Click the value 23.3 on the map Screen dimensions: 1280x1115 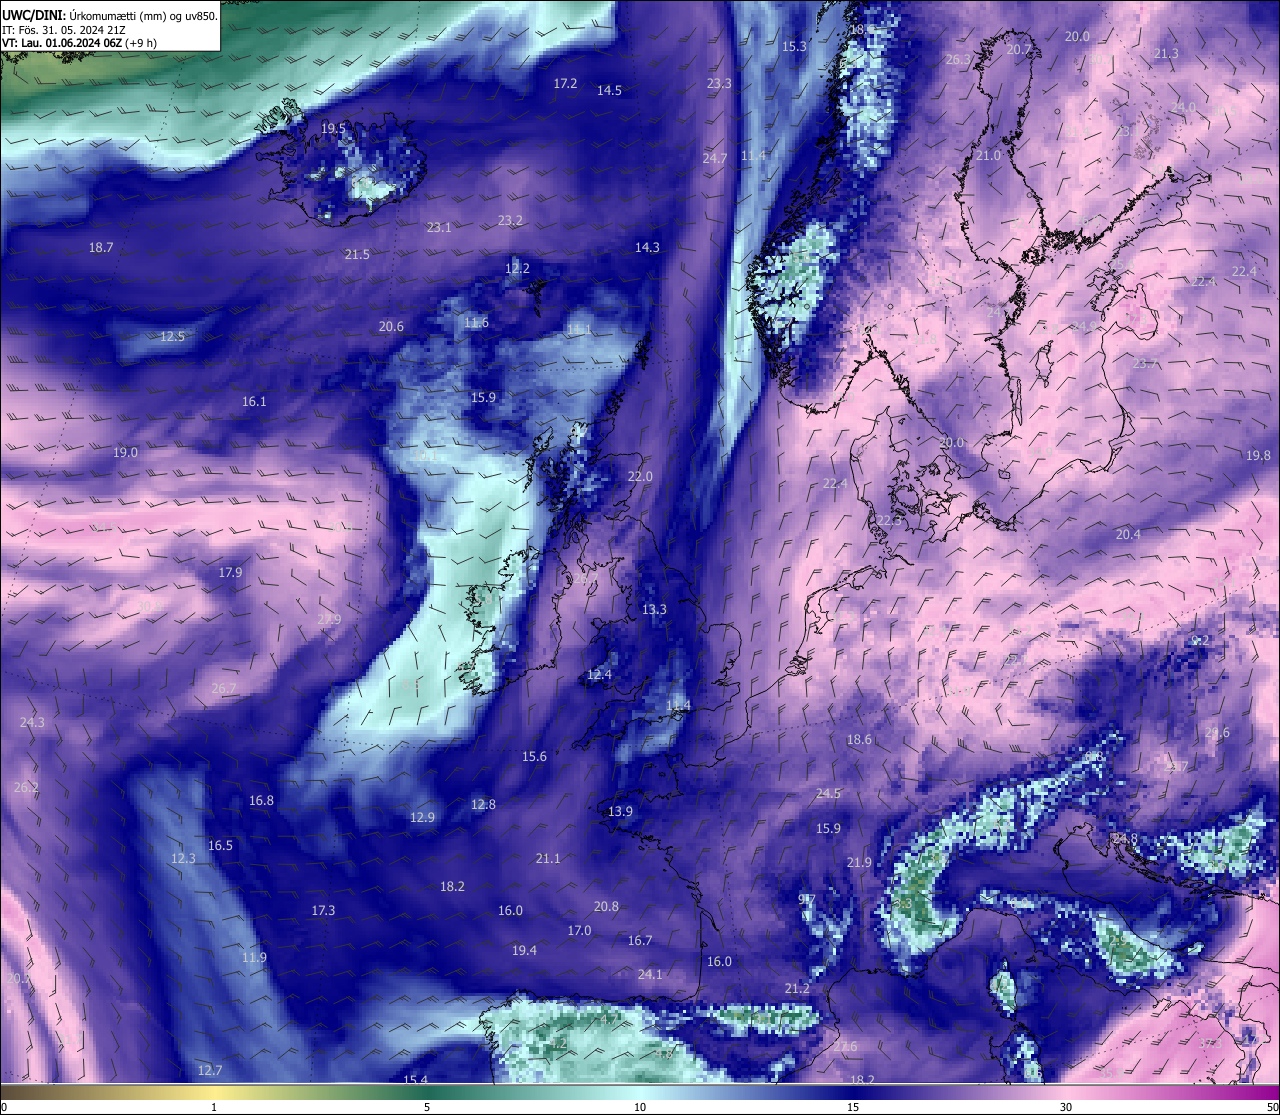tap(719, 84)
